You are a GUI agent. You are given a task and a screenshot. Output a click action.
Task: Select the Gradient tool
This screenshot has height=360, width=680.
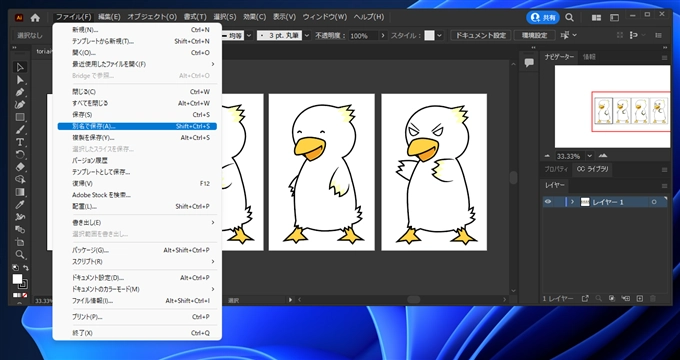point(20,192)
